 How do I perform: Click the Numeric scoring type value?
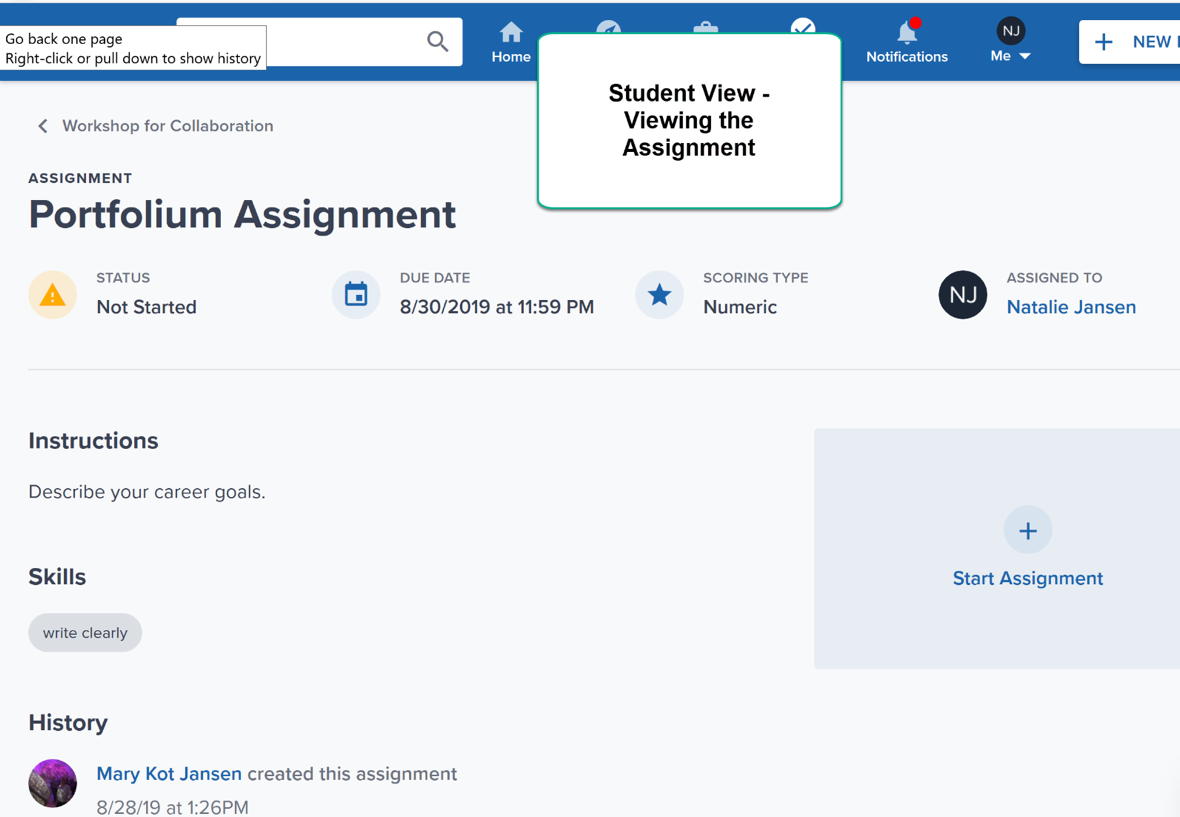(740, 307)
